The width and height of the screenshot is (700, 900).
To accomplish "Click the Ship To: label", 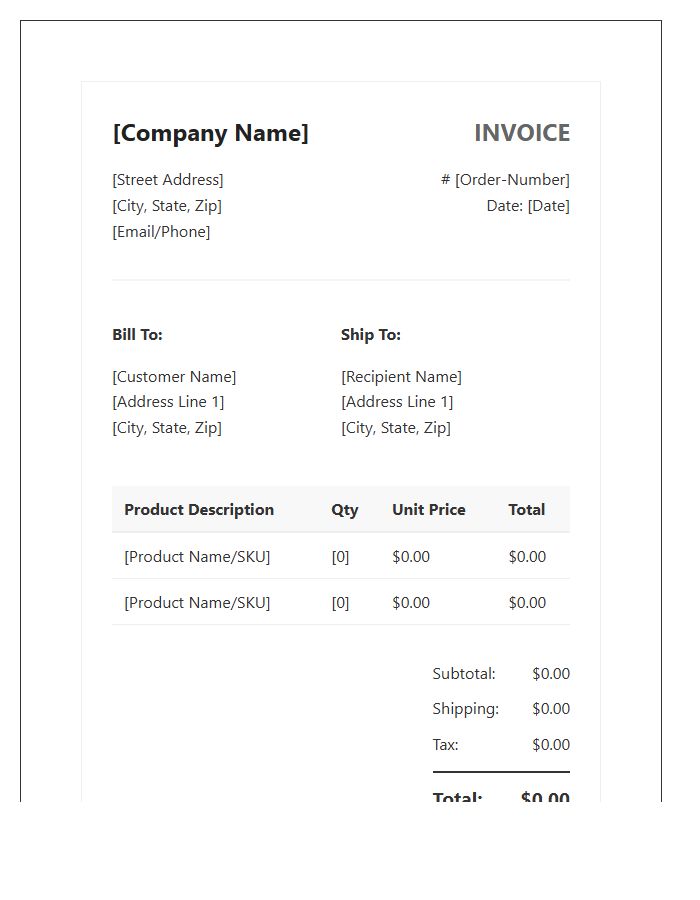I will [371, 335].
